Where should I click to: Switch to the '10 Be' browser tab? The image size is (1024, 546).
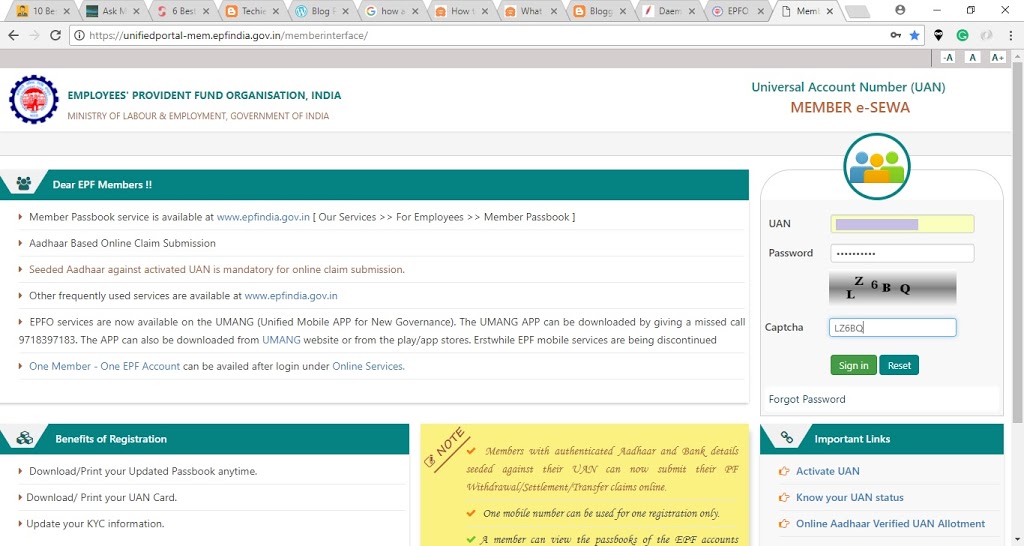(x=43, y=10)
